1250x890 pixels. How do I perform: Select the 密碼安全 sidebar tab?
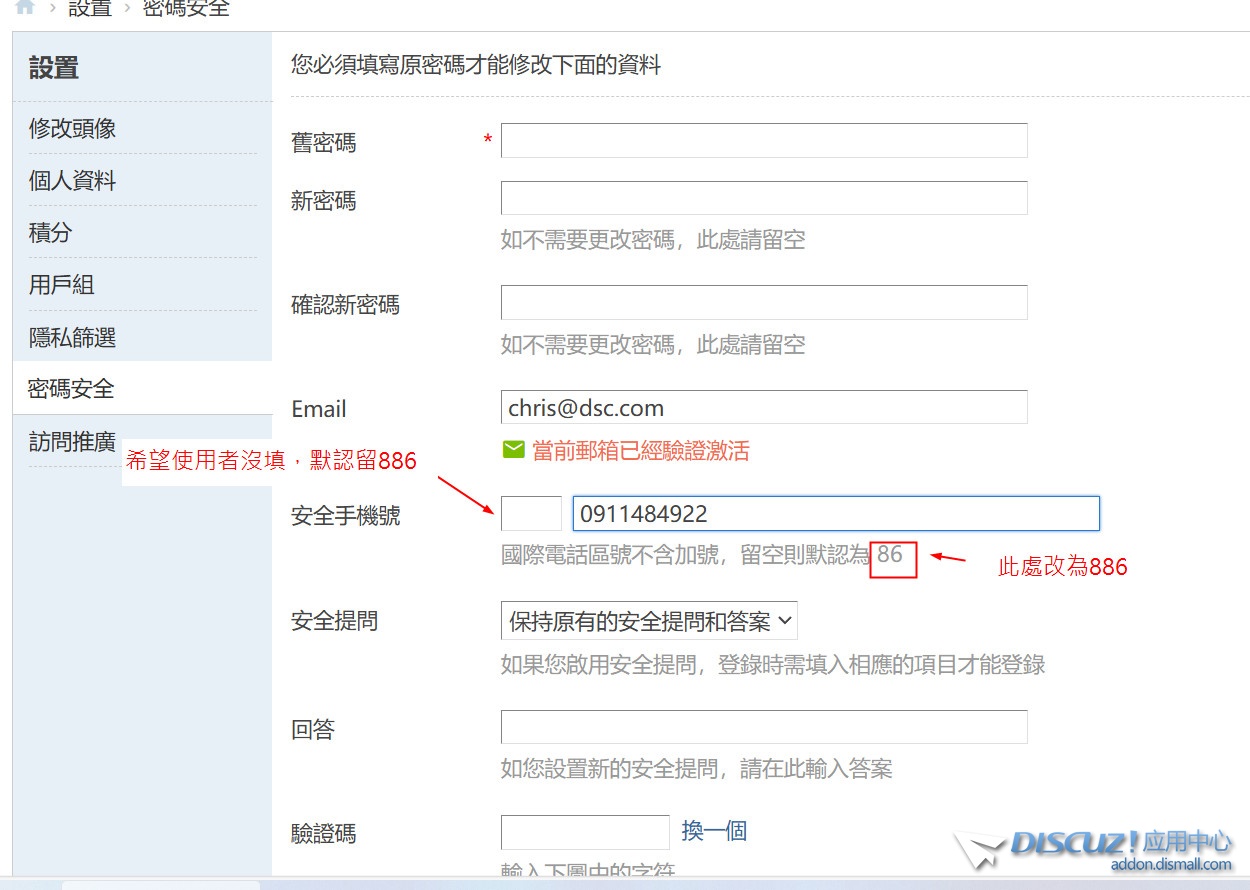pos(71,389)
